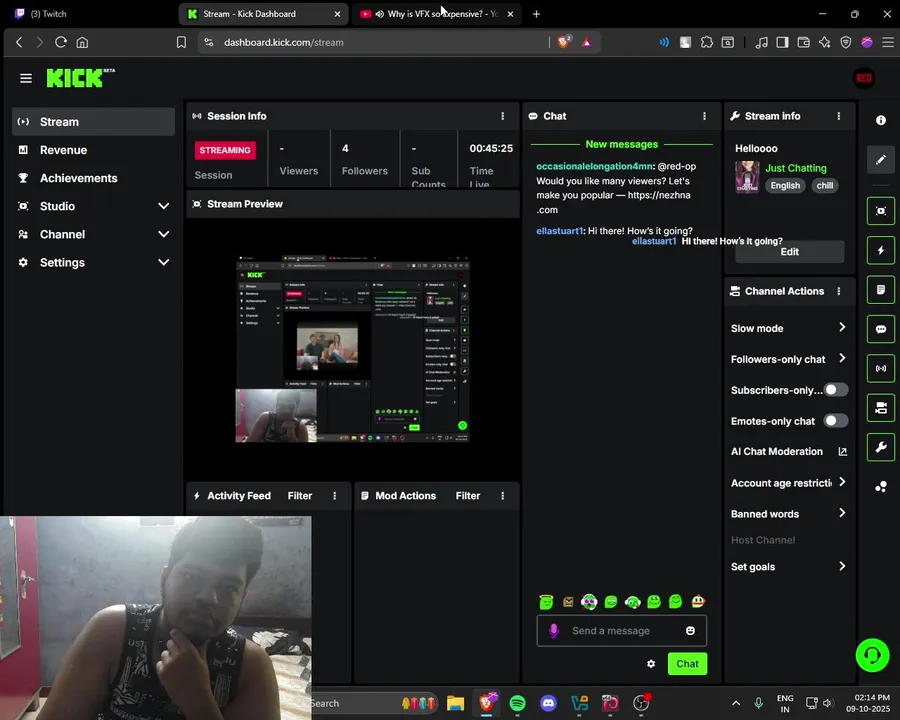Open chat settings gear icon
The height and width of the screenshot is (720, 900).
651,663
